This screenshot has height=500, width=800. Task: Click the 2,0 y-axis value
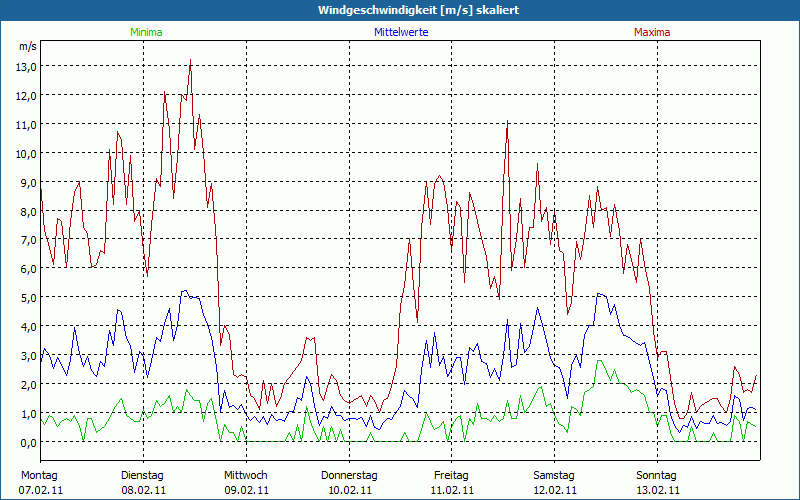(28, 384)
